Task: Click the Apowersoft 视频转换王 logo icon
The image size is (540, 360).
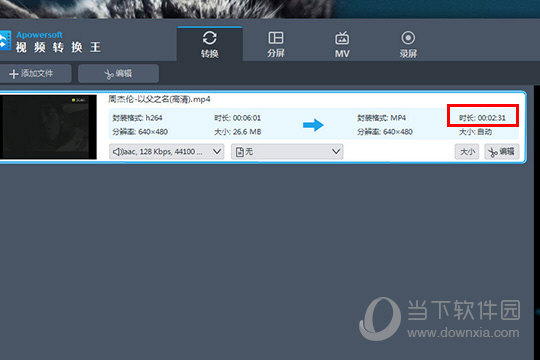Action: [x=6, y=41]
